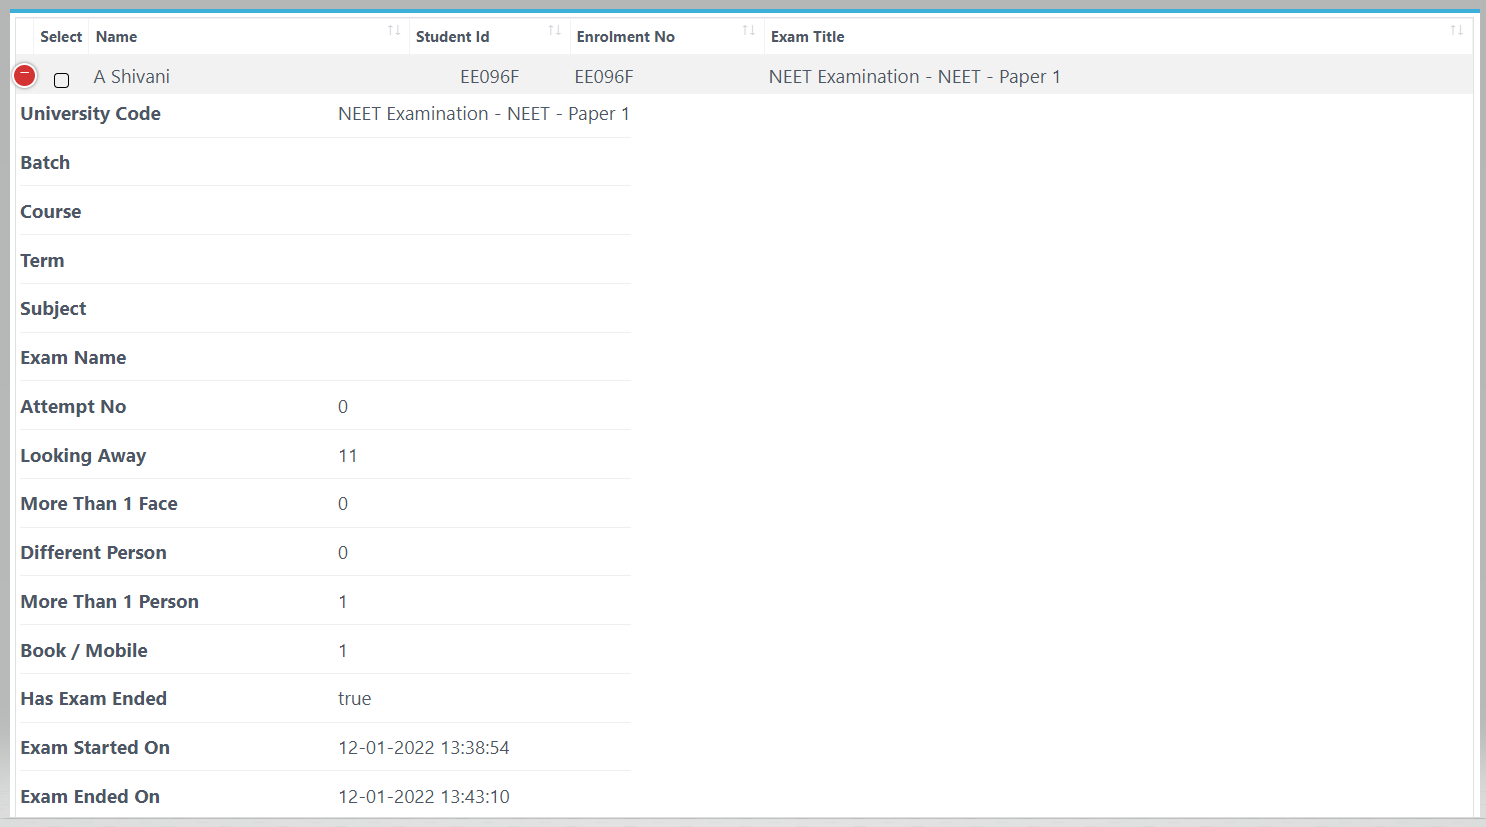Click the Enrolment No header label
1486x827 pixels.
pos(625,37)
